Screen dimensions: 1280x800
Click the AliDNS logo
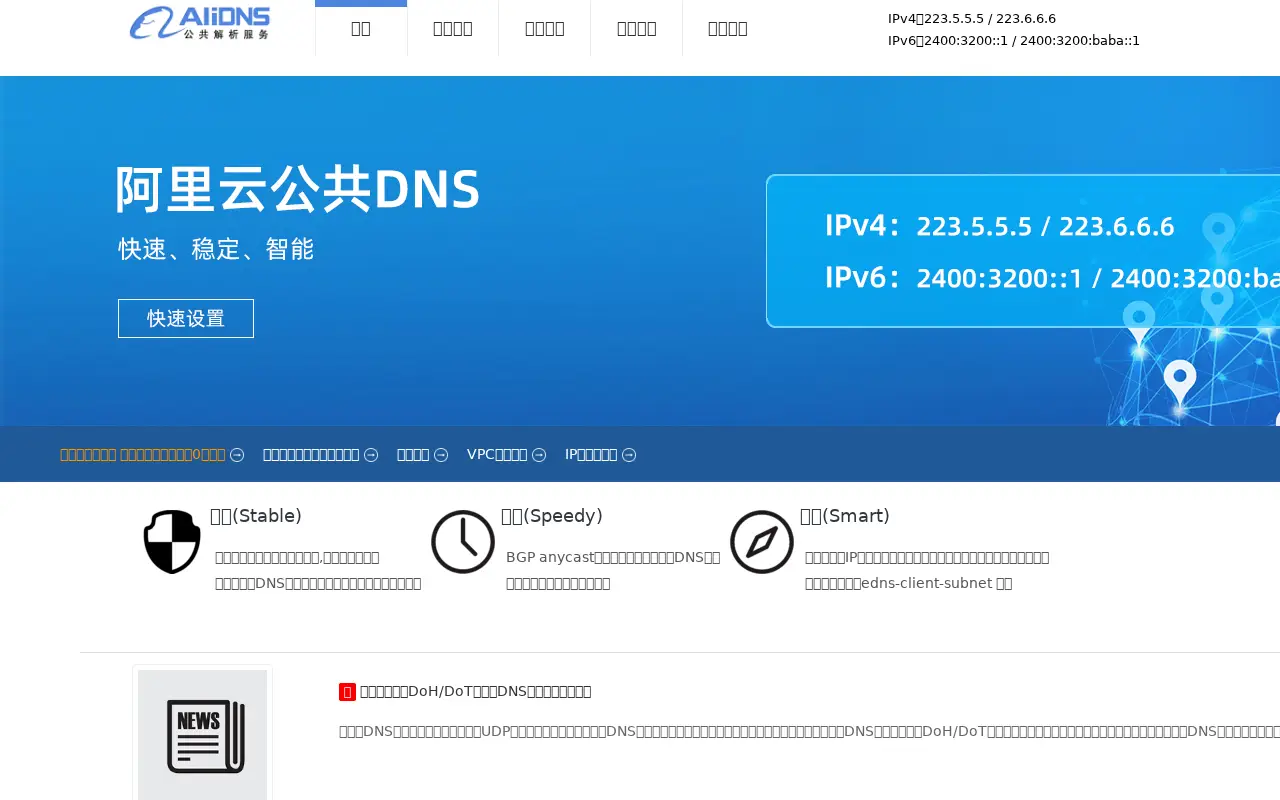[x=200, y=22]
